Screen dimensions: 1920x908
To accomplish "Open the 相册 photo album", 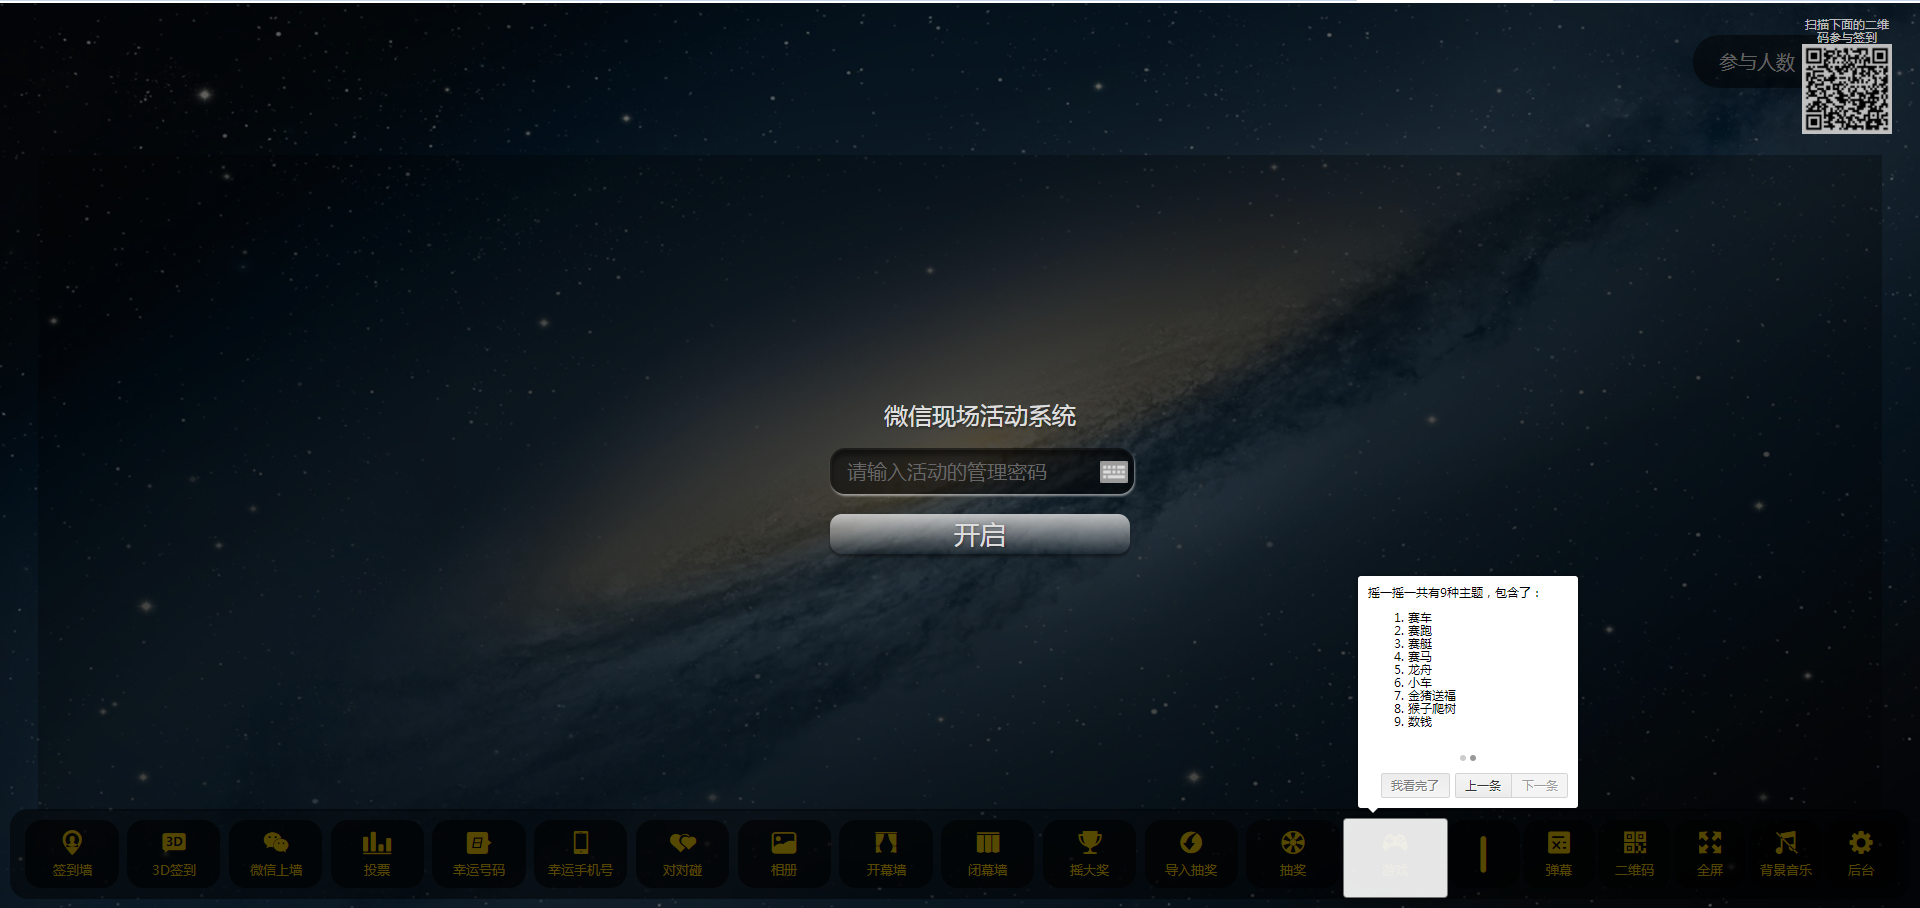I will pyautogui.click(x=784, y=853).
